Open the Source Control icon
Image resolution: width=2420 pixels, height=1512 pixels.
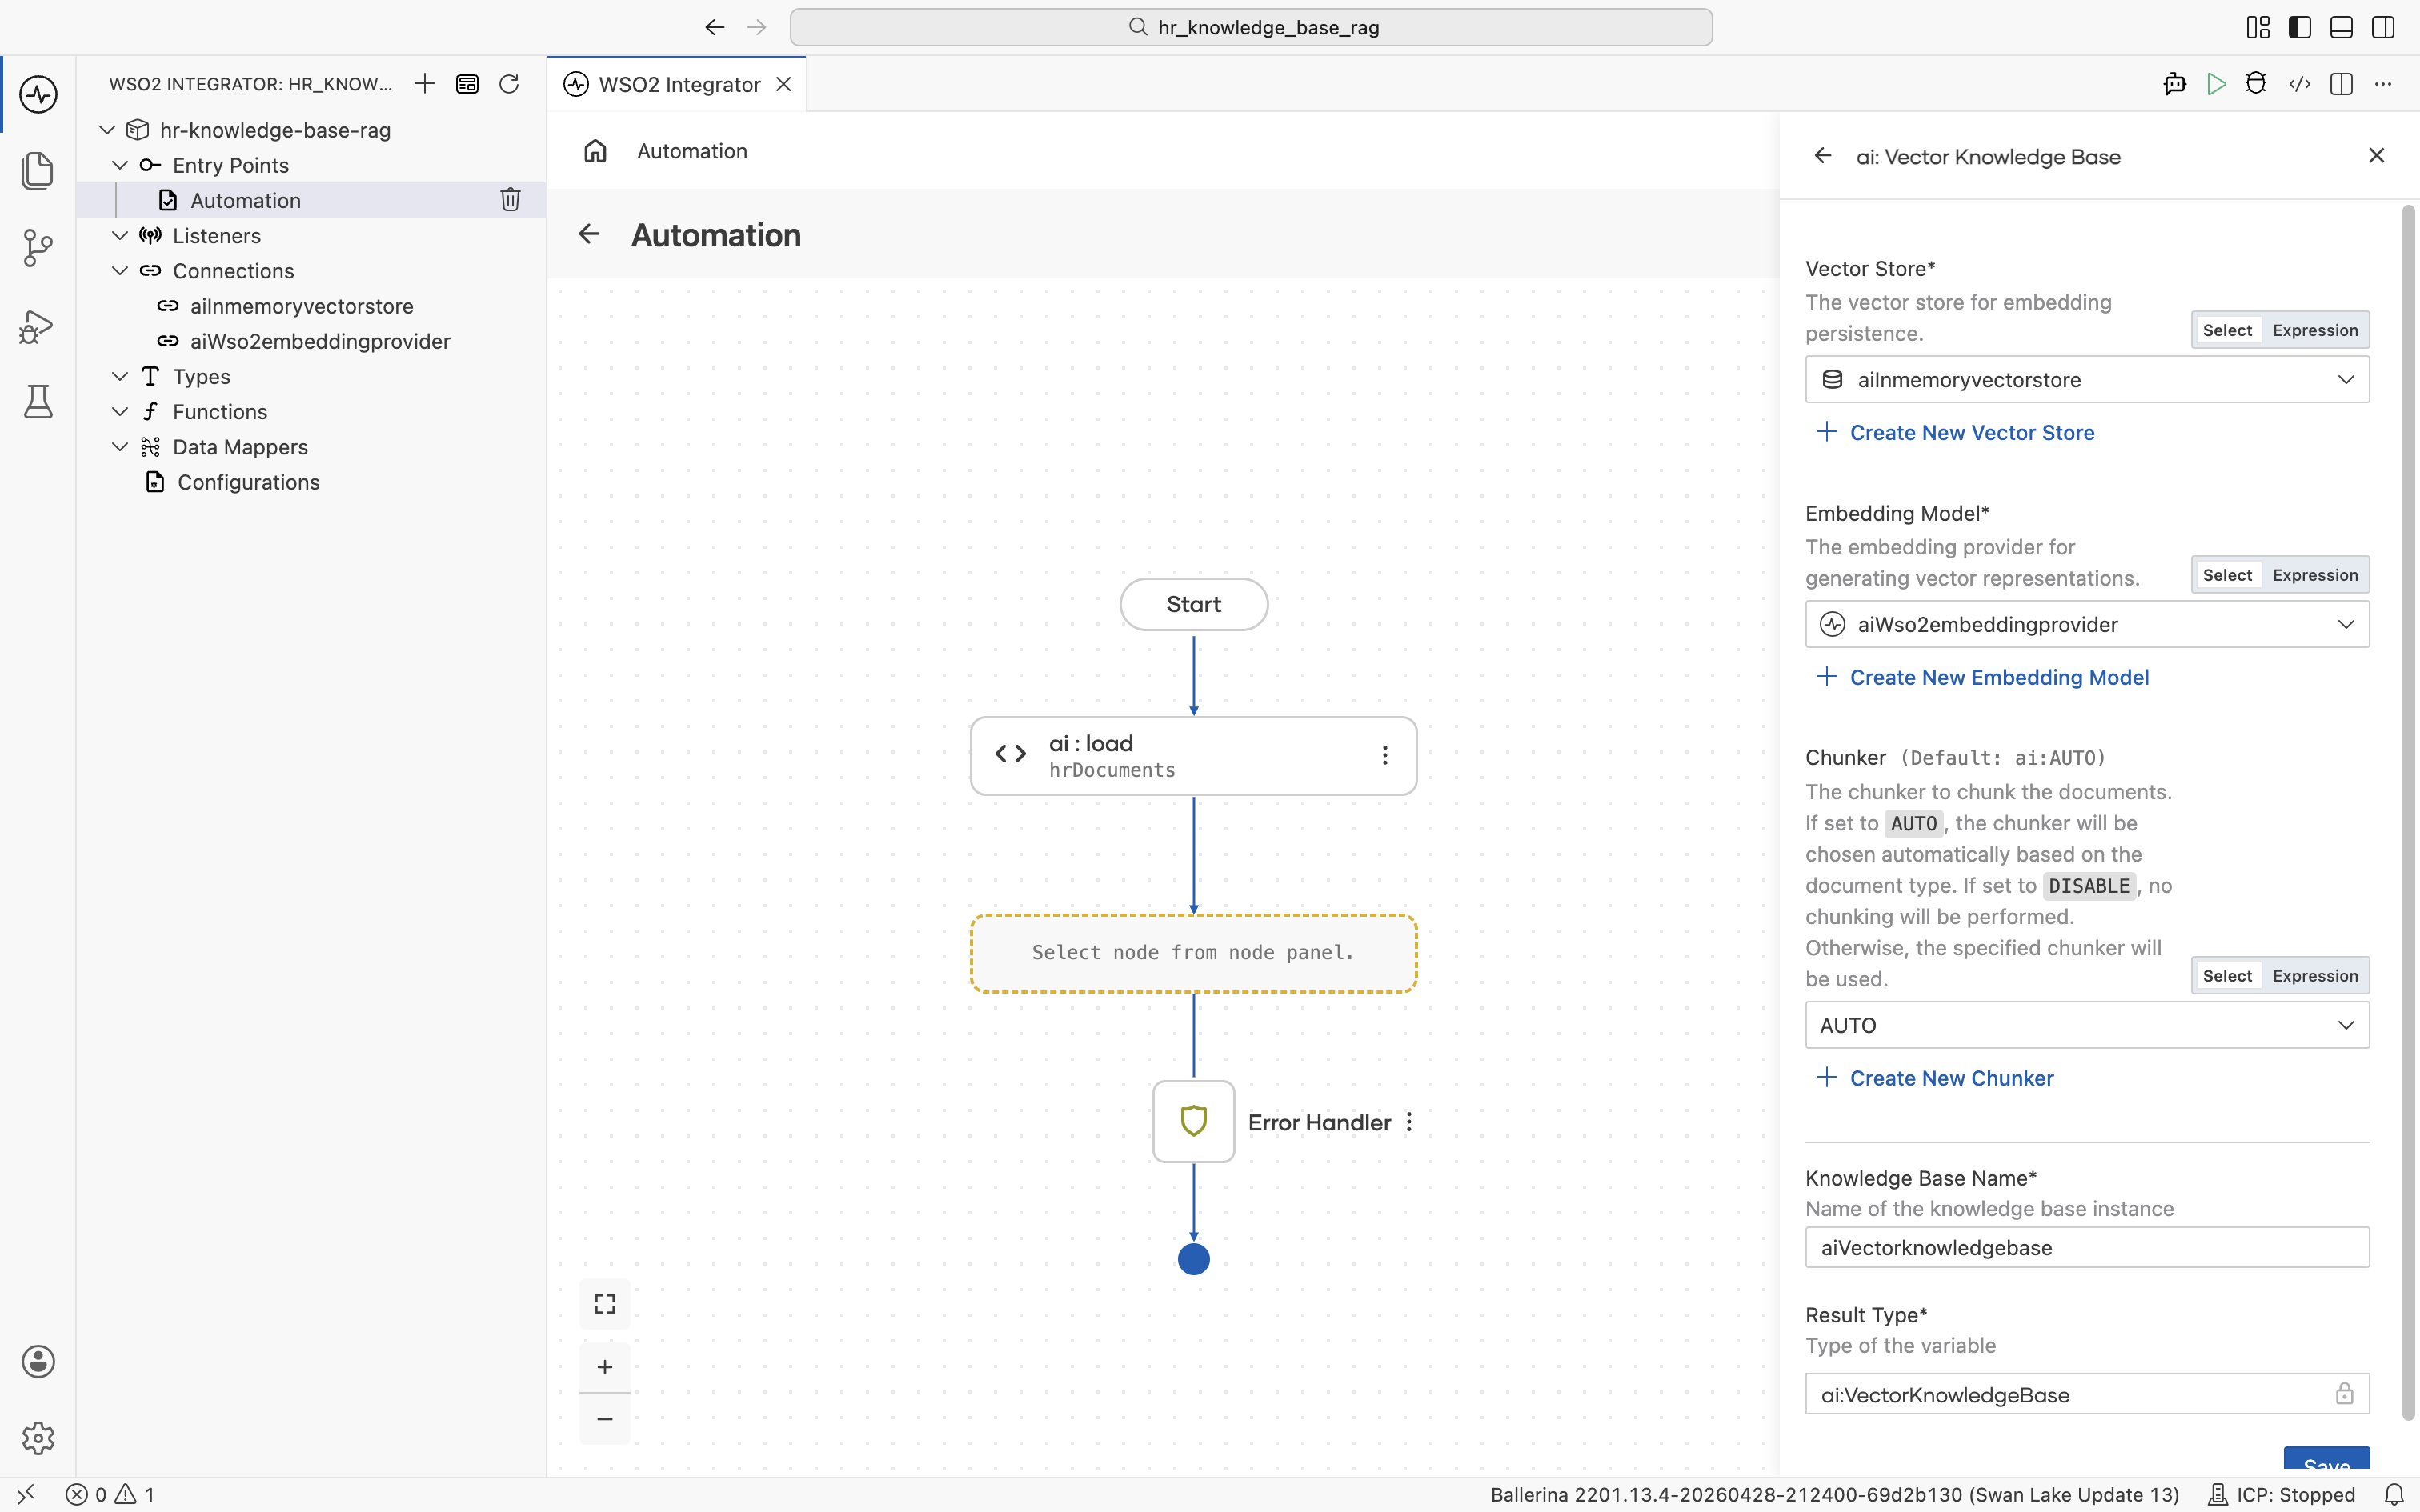38,248
